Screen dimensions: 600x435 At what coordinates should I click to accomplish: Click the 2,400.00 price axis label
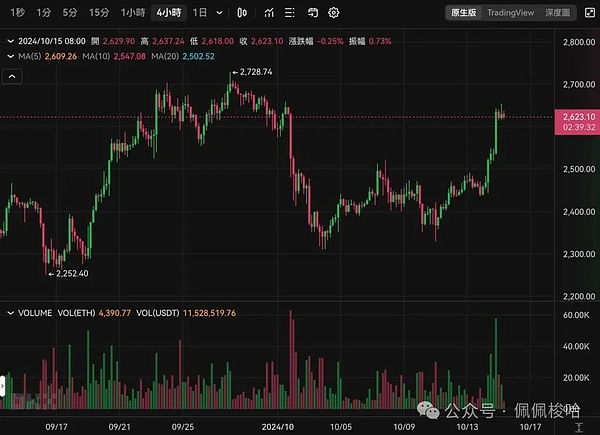[579, 212]
